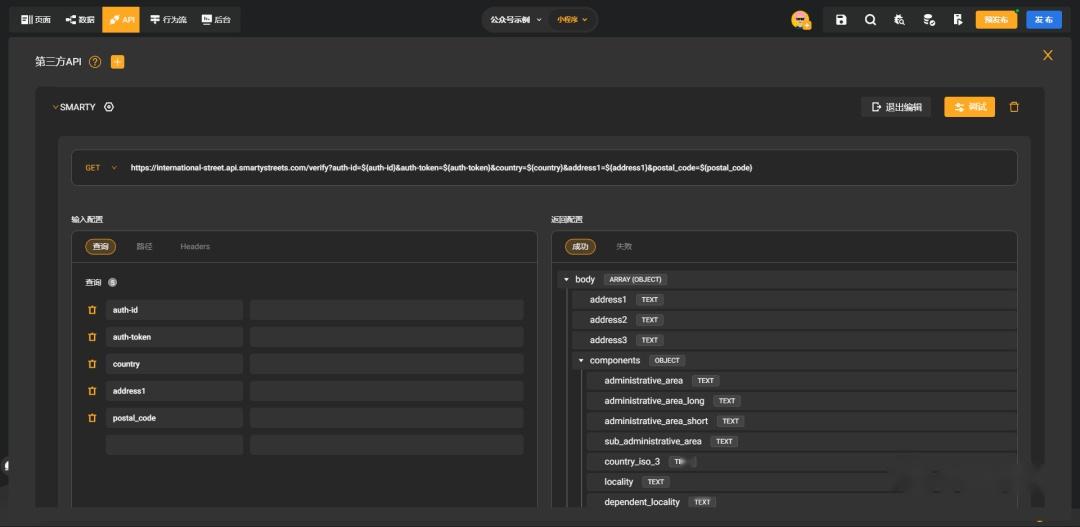Open the 查询 input tab
The image size is (1080, 527).
pyautogui.click(x=101, y=247)
